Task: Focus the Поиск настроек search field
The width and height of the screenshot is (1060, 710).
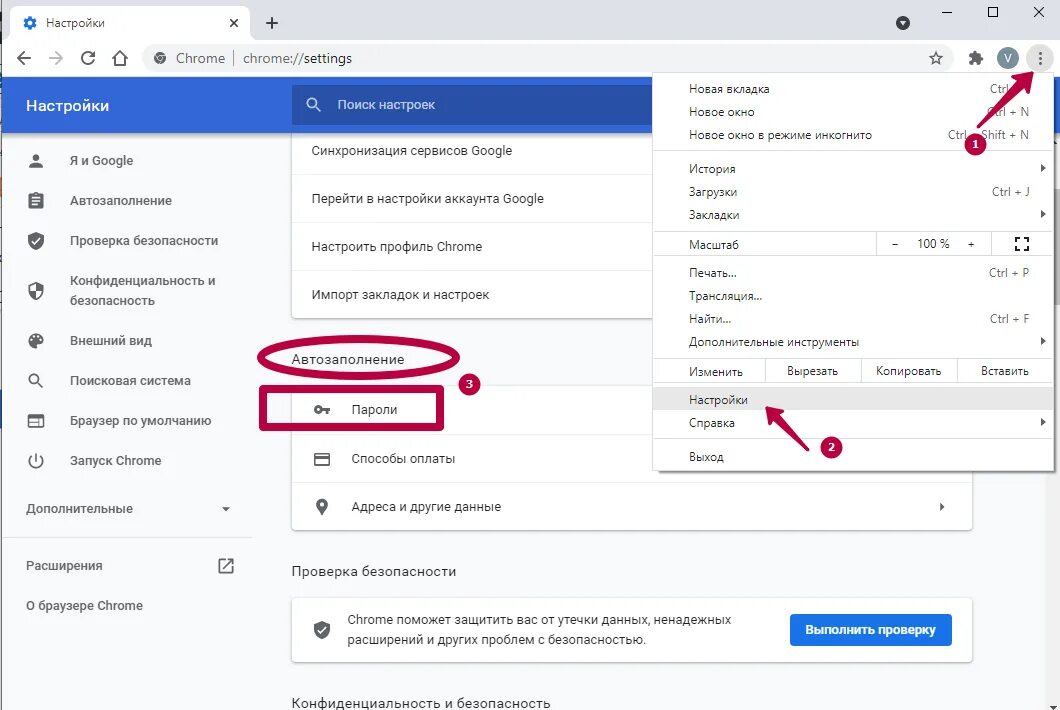Action: (472, 105)
